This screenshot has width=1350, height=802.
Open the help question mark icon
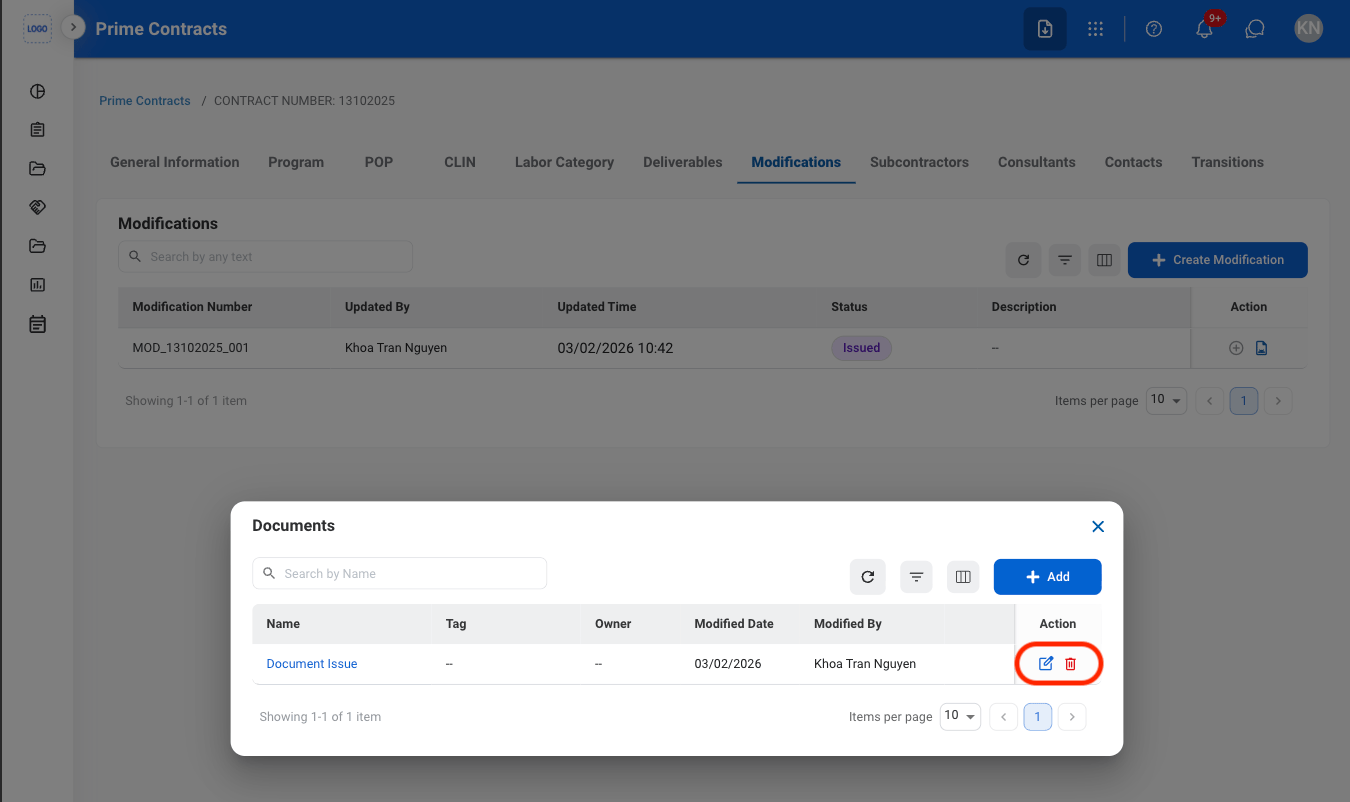point(1154,29)
